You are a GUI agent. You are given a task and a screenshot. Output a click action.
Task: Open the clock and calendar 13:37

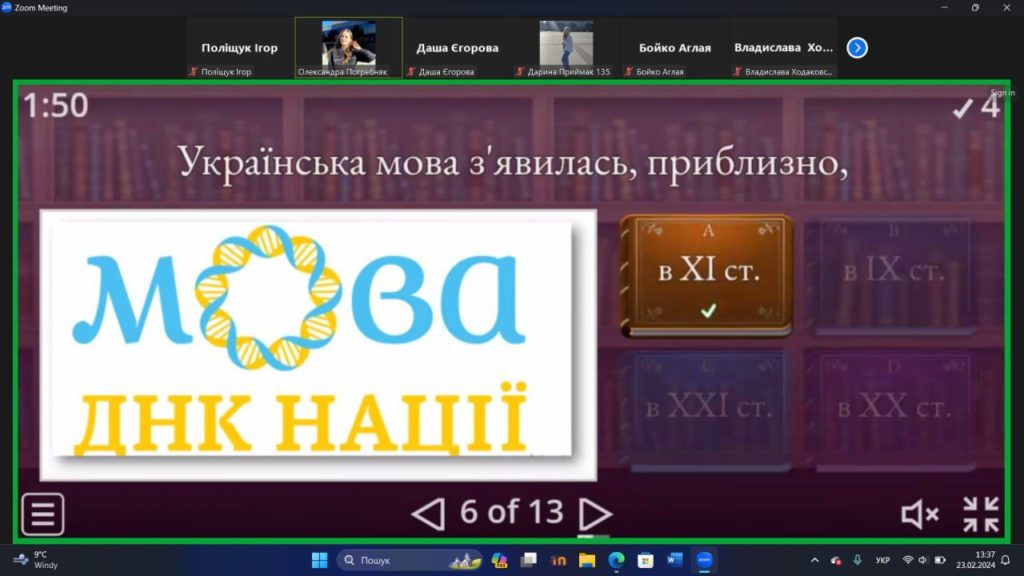(976, 560)
